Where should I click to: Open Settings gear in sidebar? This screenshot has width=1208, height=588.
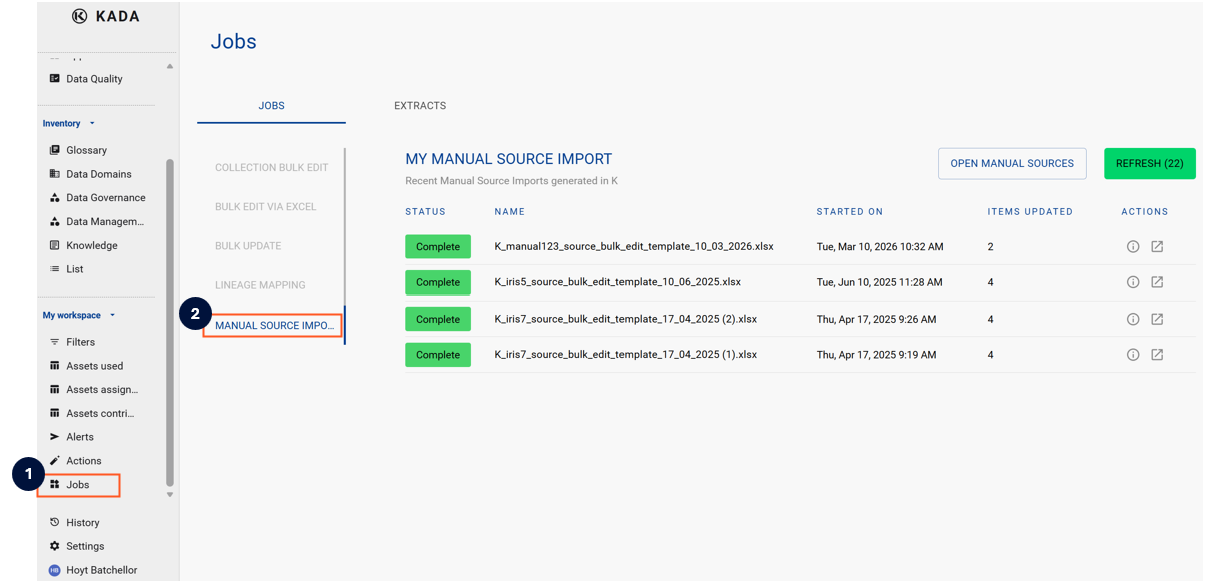click(55, 546)
